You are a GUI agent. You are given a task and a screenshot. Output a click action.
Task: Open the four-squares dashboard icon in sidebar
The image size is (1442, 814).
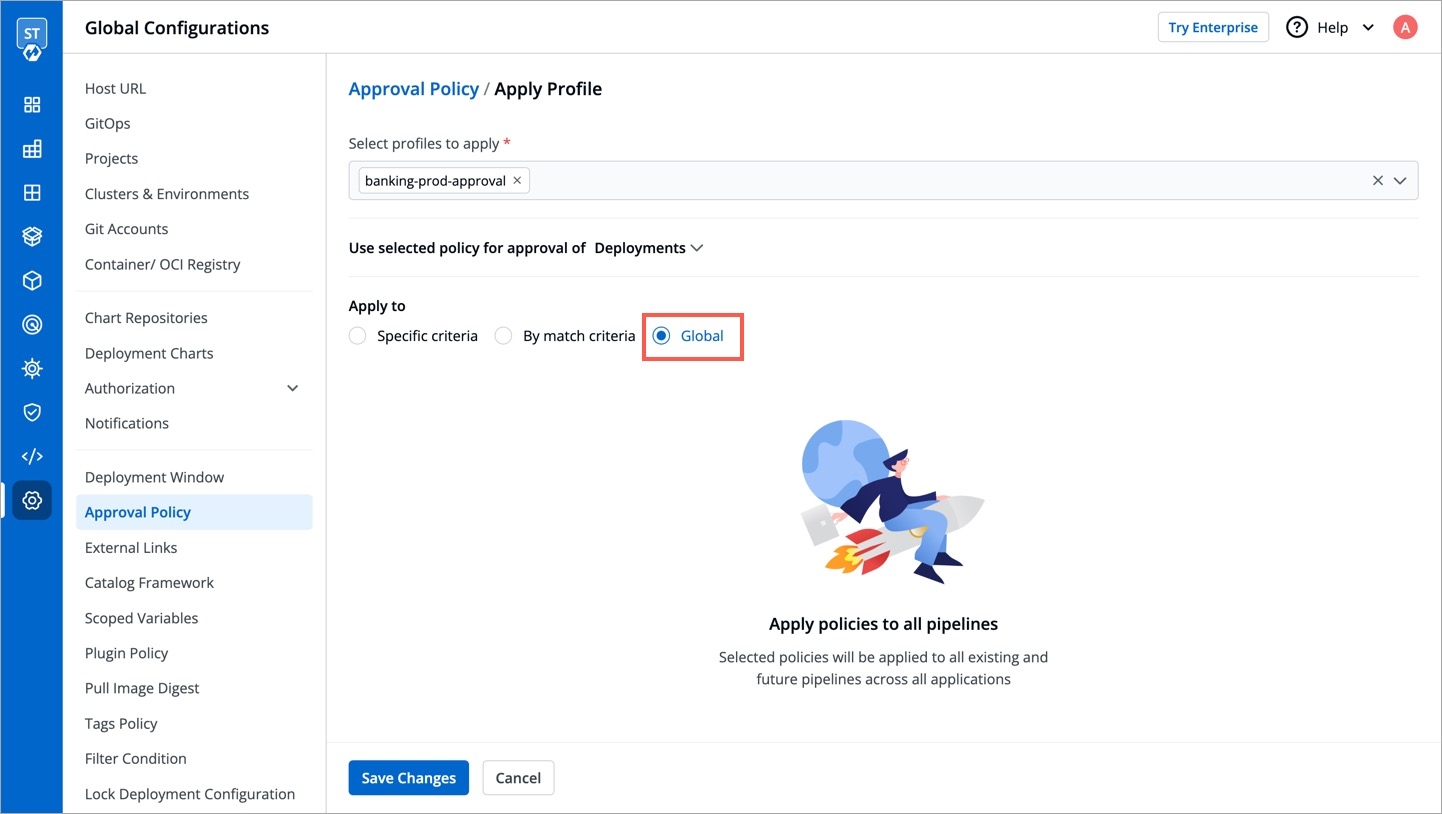(x=32, y=105)
